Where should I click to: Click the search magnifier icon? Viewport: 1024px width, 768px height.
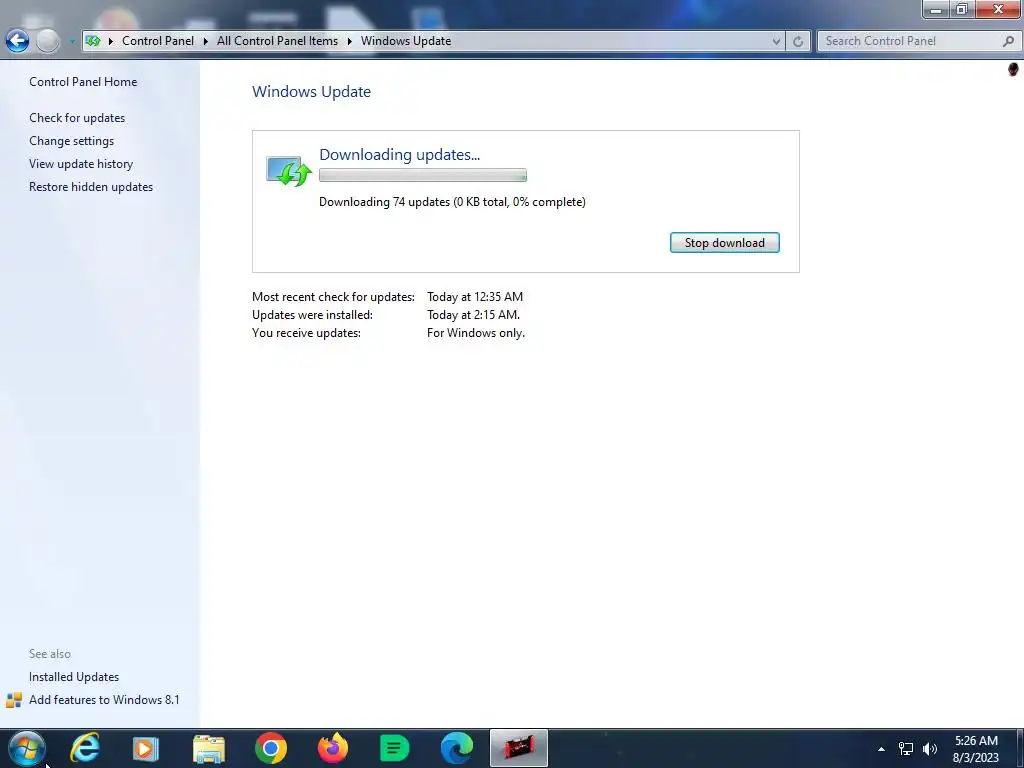coord(1008,41)
